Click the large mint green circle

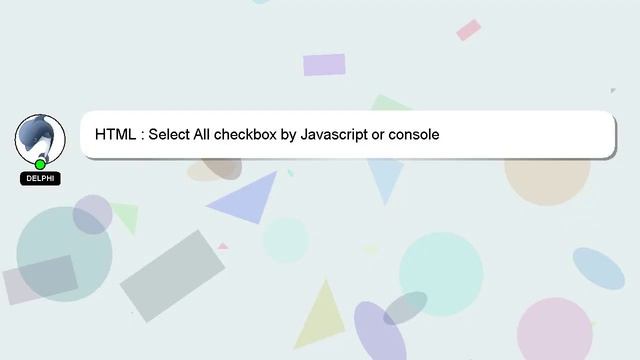click(x=441, y=274)
